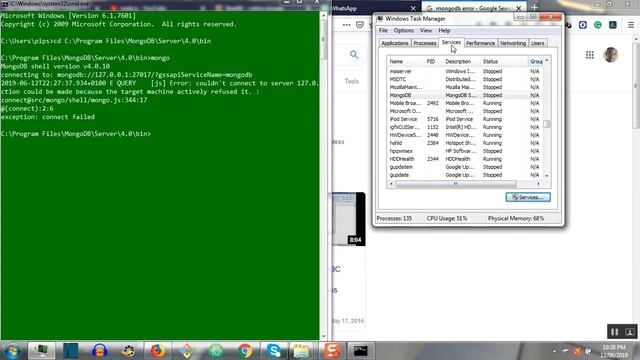This screenshot has height=360, width=640.
Task: Click the Services... button in Task Manager
Action: tap(528, 197)
